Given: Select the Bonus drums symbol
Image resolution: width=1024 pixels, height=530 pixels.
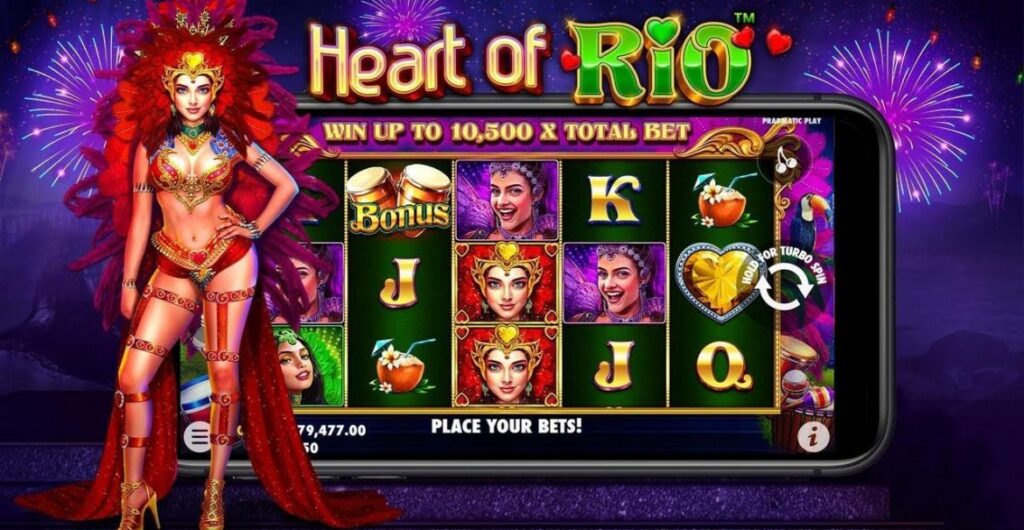Looking at the screenshot, I should pyautogui.click(x=399, y=200).
